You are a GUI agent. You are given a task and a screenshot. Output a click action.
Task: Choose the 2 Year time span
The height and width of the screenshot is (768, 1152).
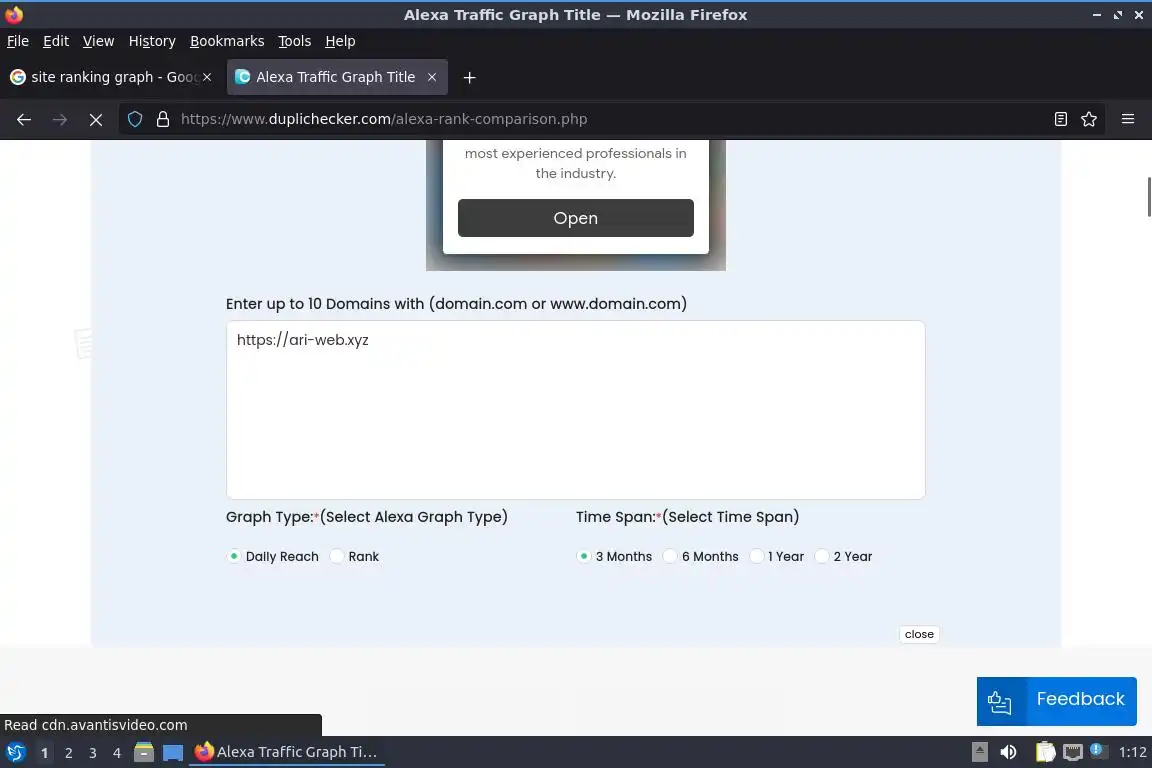[x=821, y=556]
